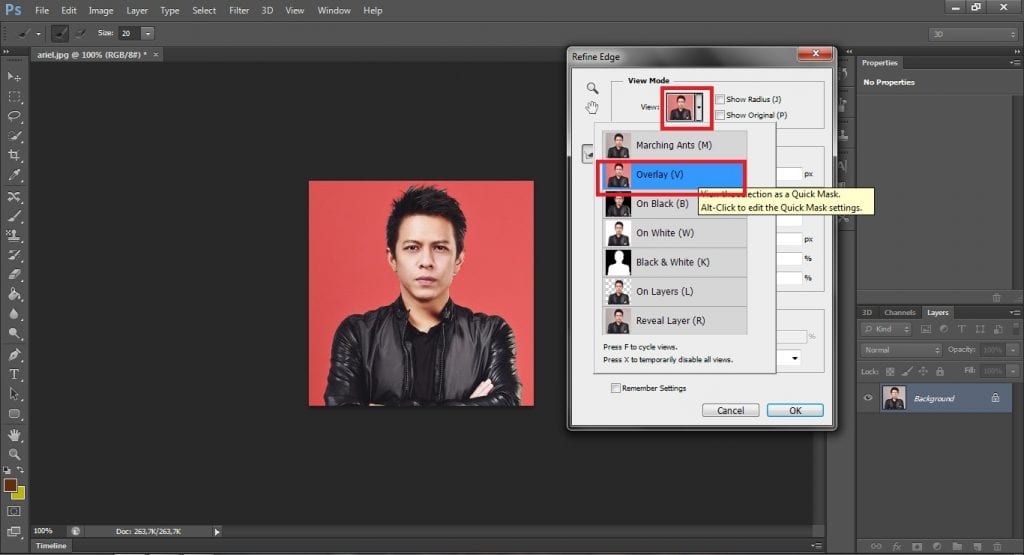The height and width of the screenshot is (555, 1024).
Task: Click the OK button in Refine Edge
Action: coord(795,410)
